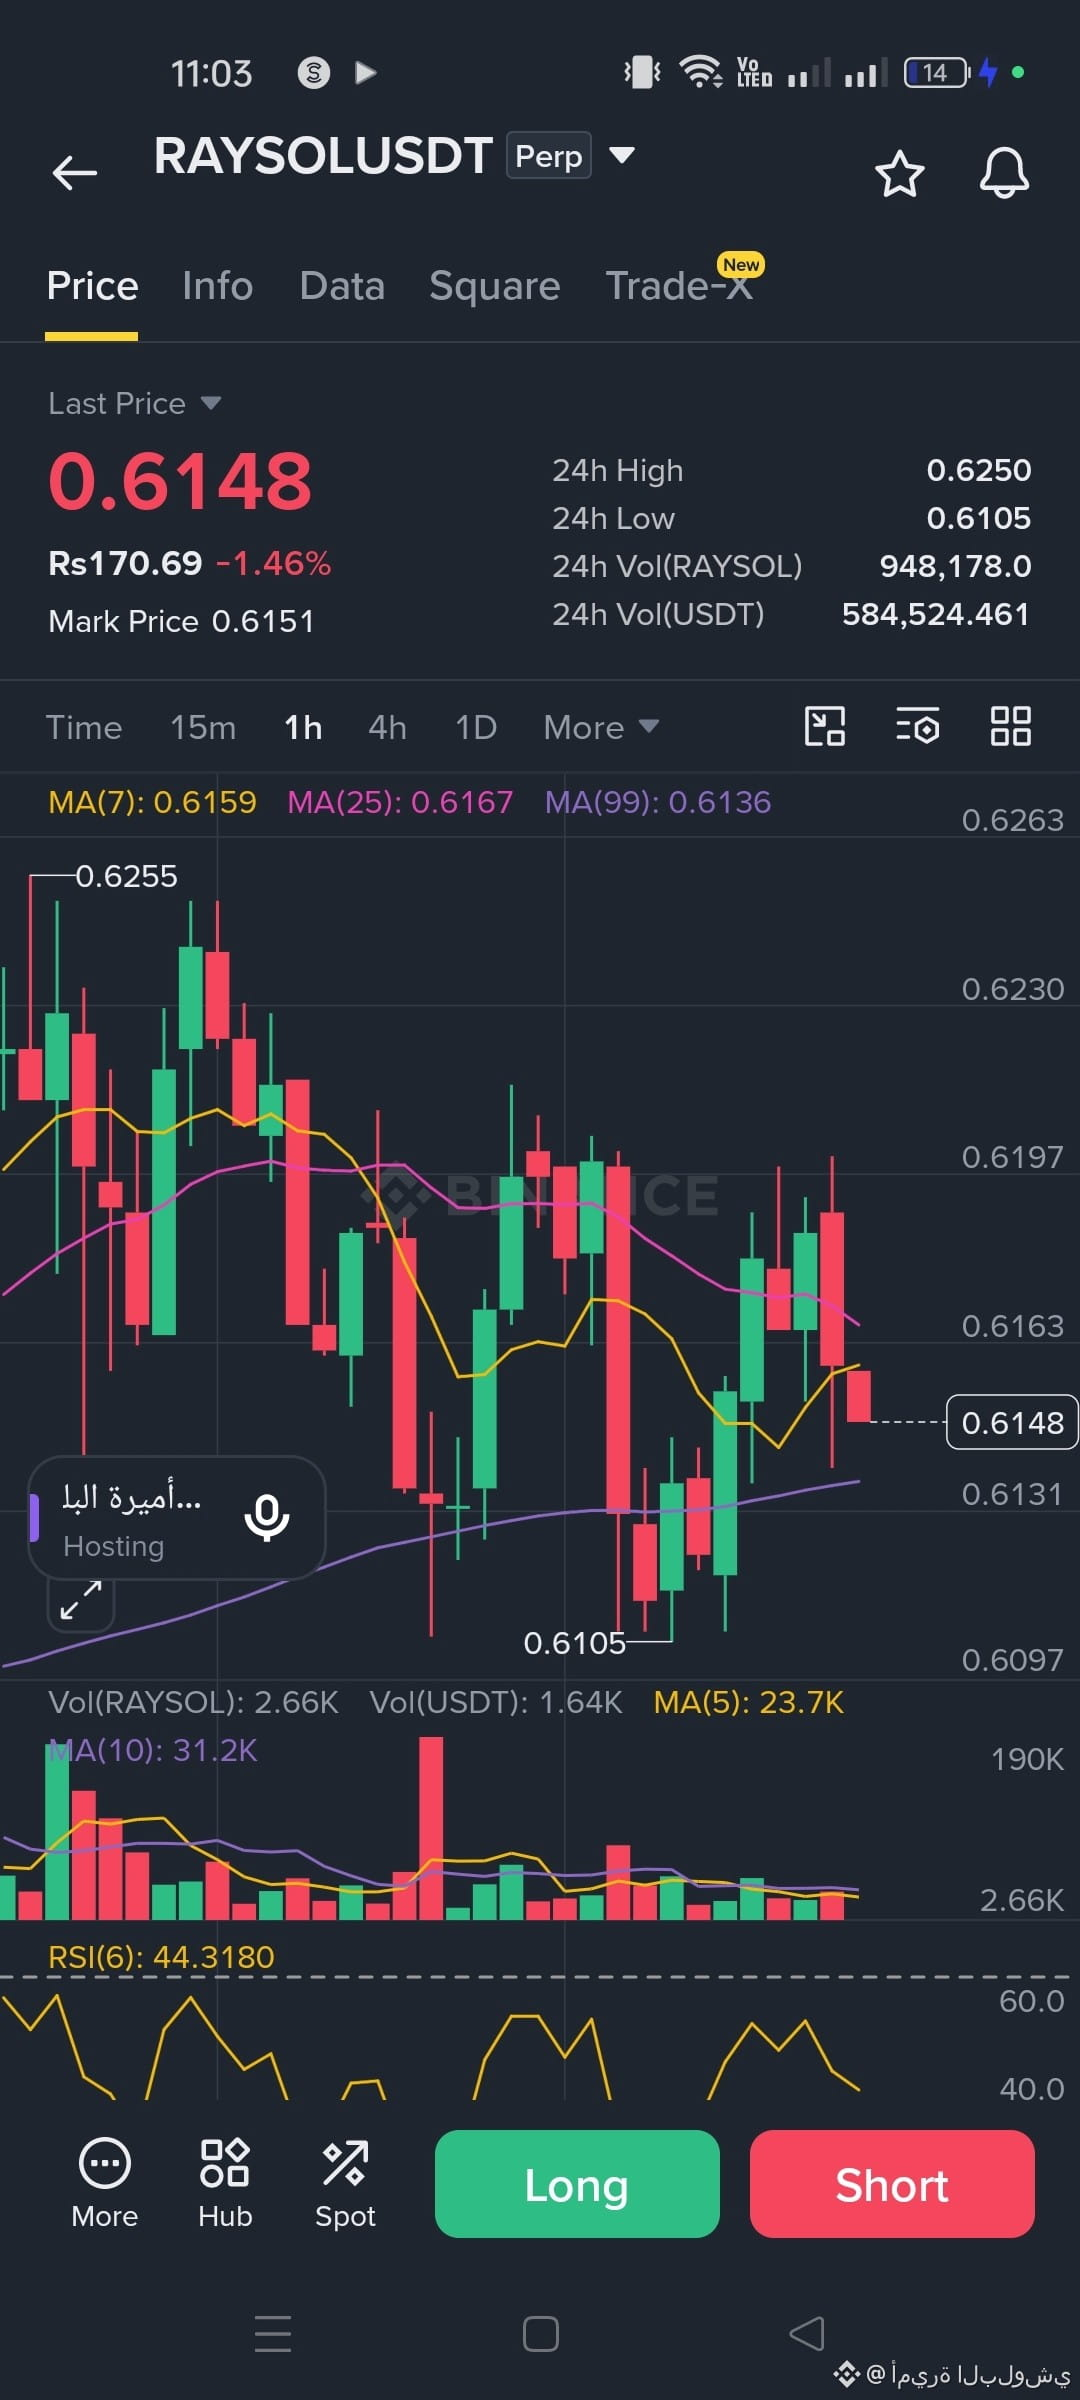Tap the volume MA(5) label

(748, 1702)
